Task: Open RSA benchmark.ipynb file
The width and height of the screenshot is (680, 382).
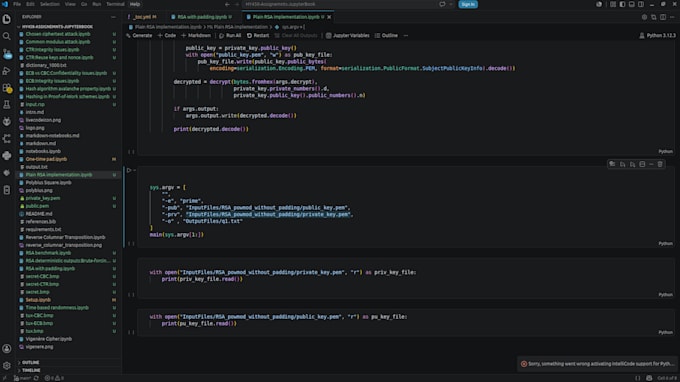Action: [x=48, y=253]
